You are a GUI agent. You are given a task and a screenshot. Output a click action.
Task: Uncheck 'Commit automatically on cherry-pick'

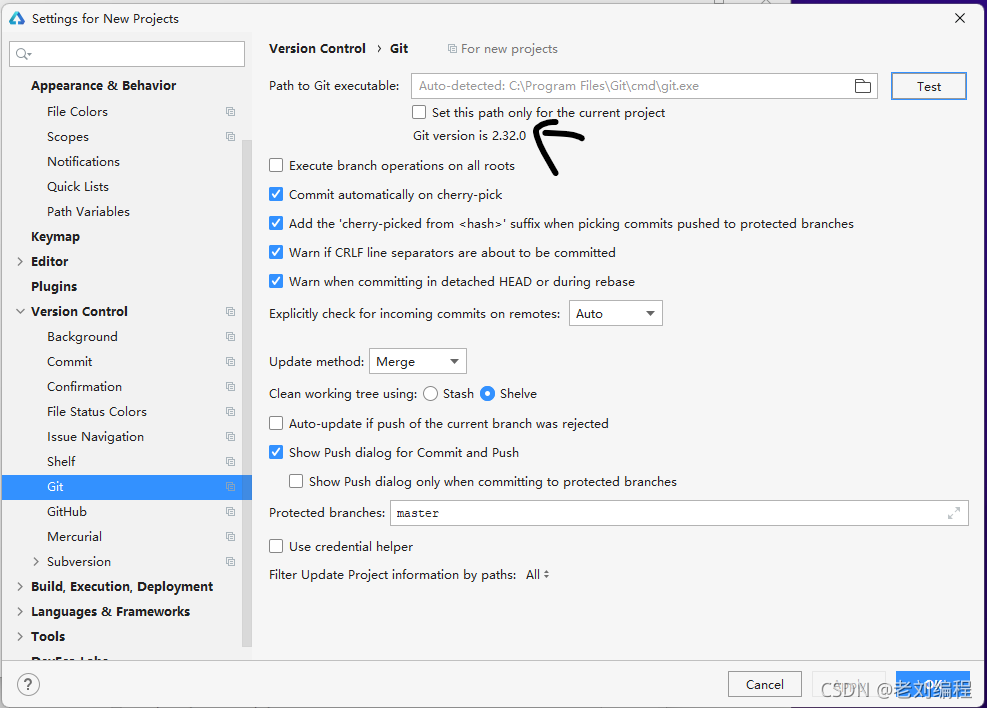(x=276, y=194)
